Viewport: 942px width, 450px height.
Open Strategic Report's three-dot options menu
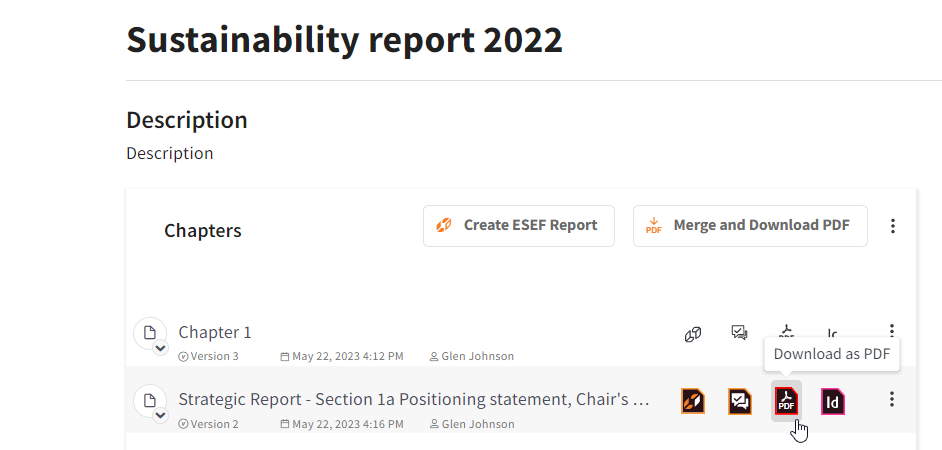(892, 399)
